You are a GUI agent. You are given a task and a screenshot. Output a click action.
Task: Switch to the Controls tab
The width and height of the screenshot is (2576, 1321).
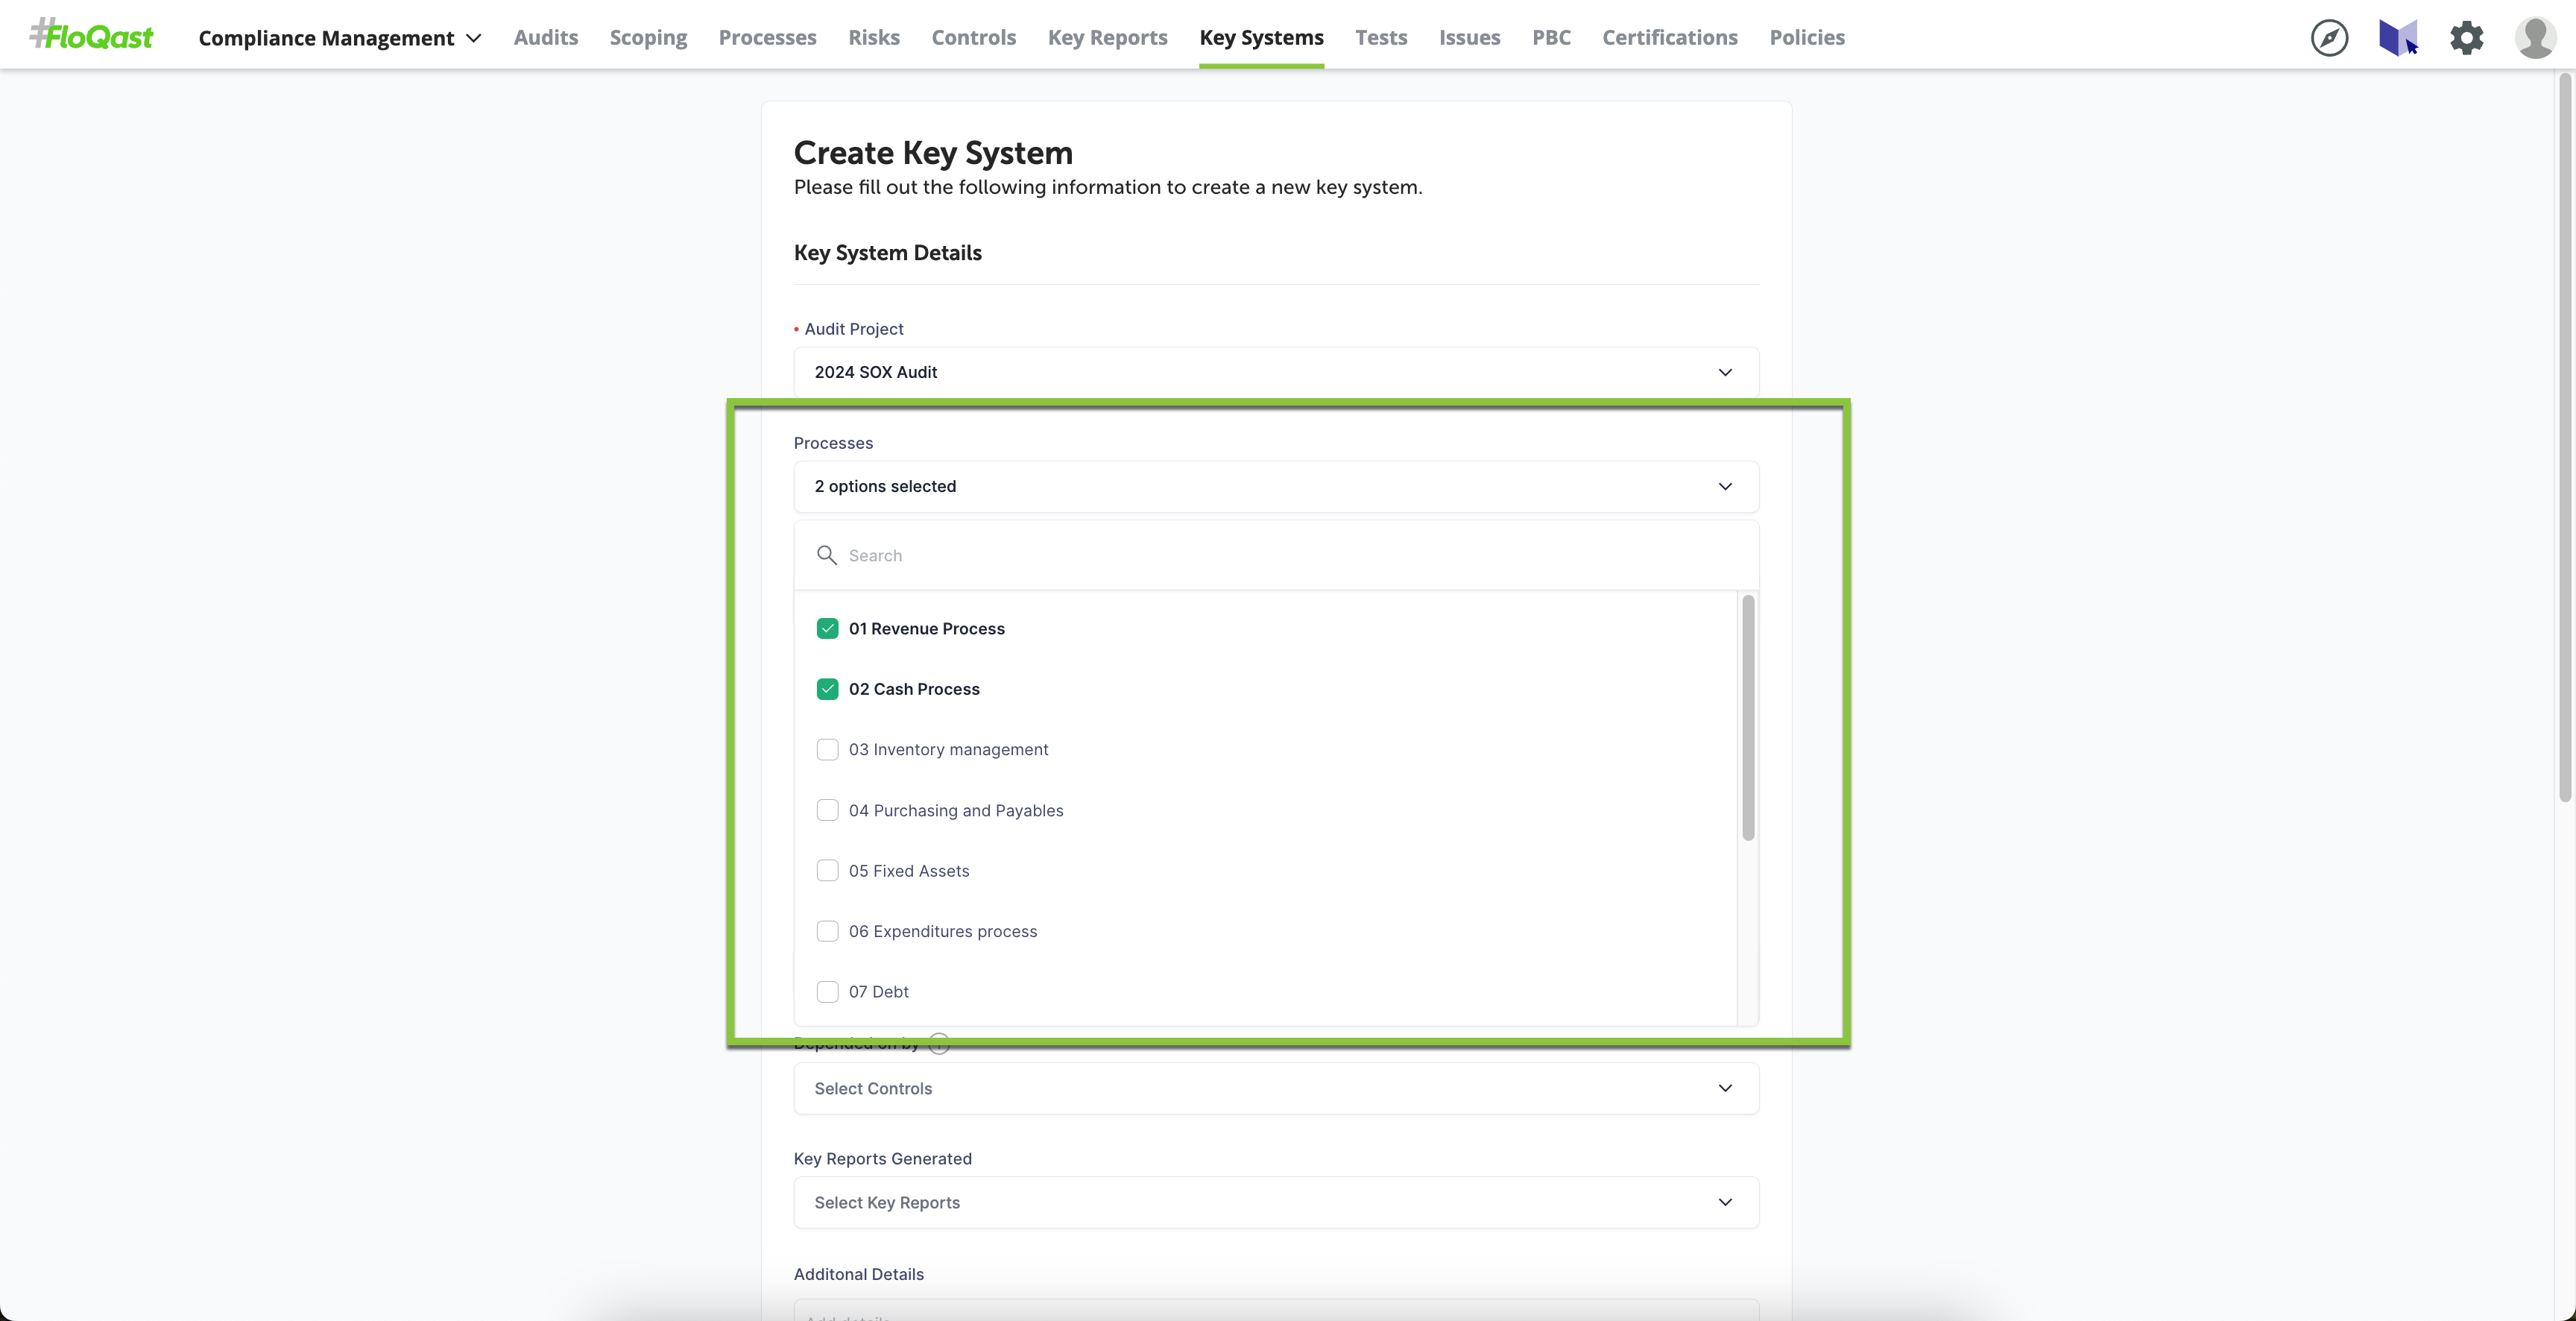click(x=973, y=38)
